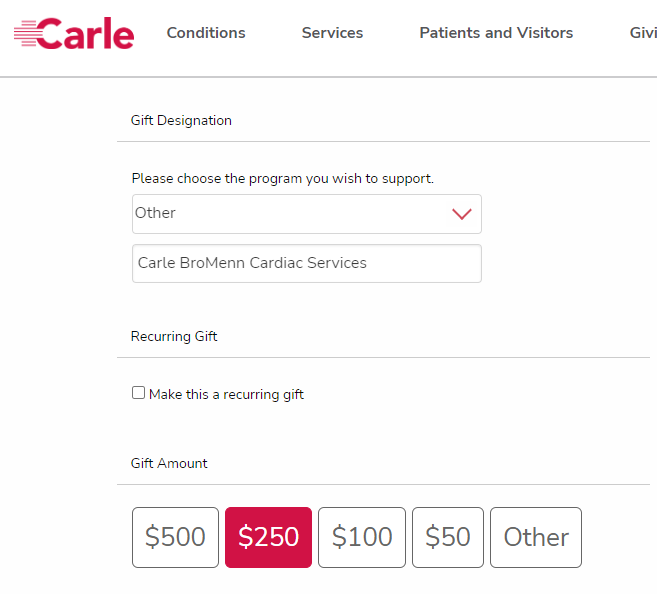Click the red chevron in program dropdown

pos(461,214)
